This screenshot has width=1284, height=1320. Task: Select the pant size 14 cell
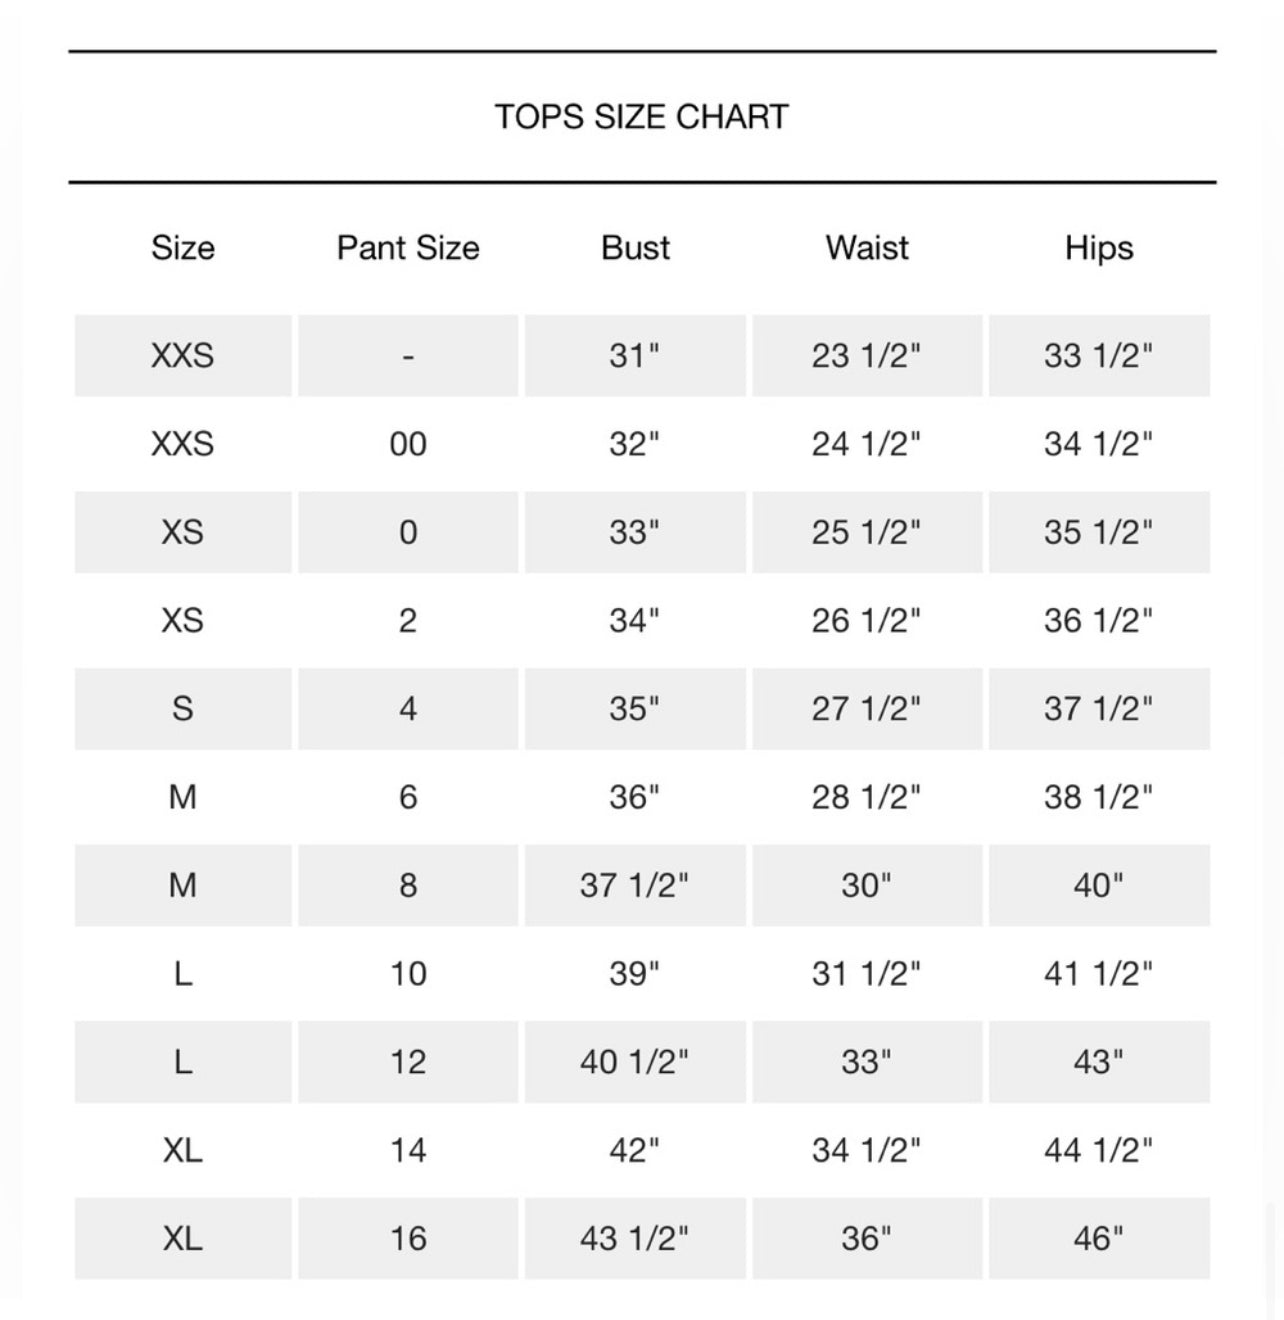pyautogui.click(x=408, y=1151)
